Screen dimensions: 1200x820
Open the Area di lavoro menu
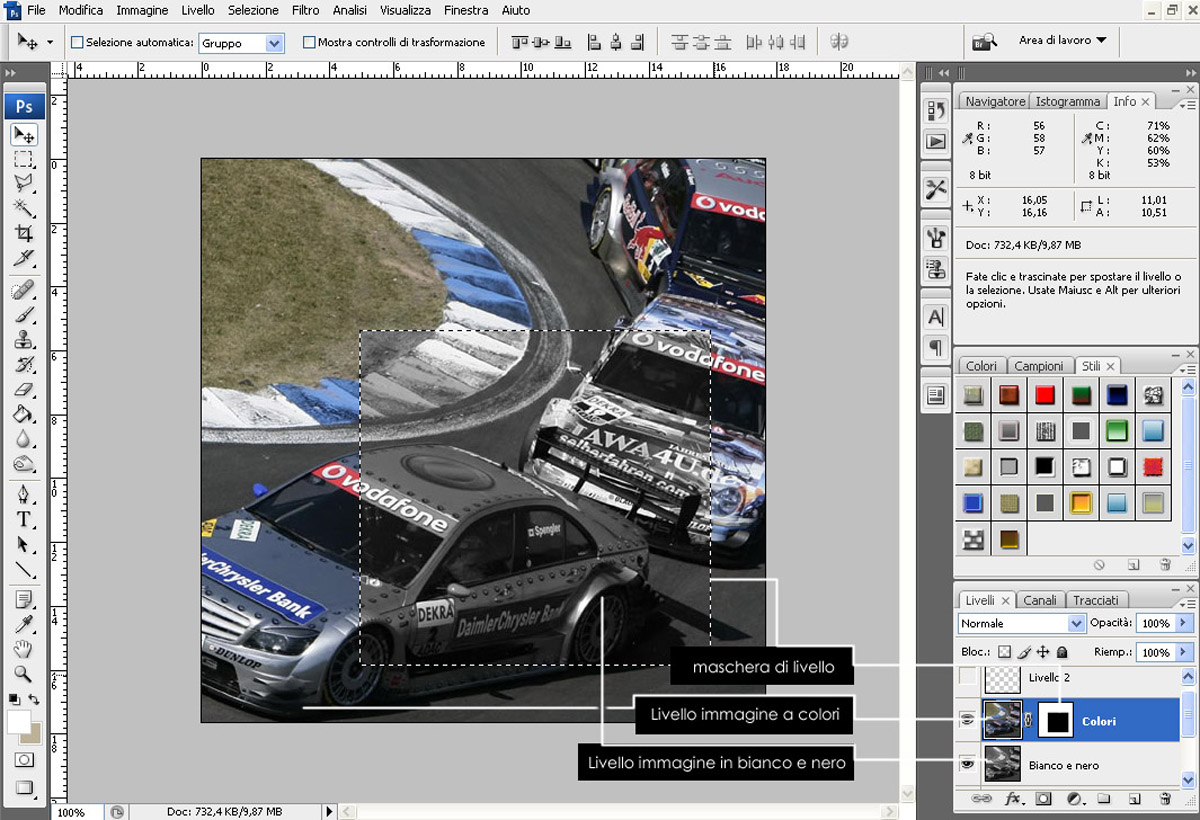(x=1062, y=41)
